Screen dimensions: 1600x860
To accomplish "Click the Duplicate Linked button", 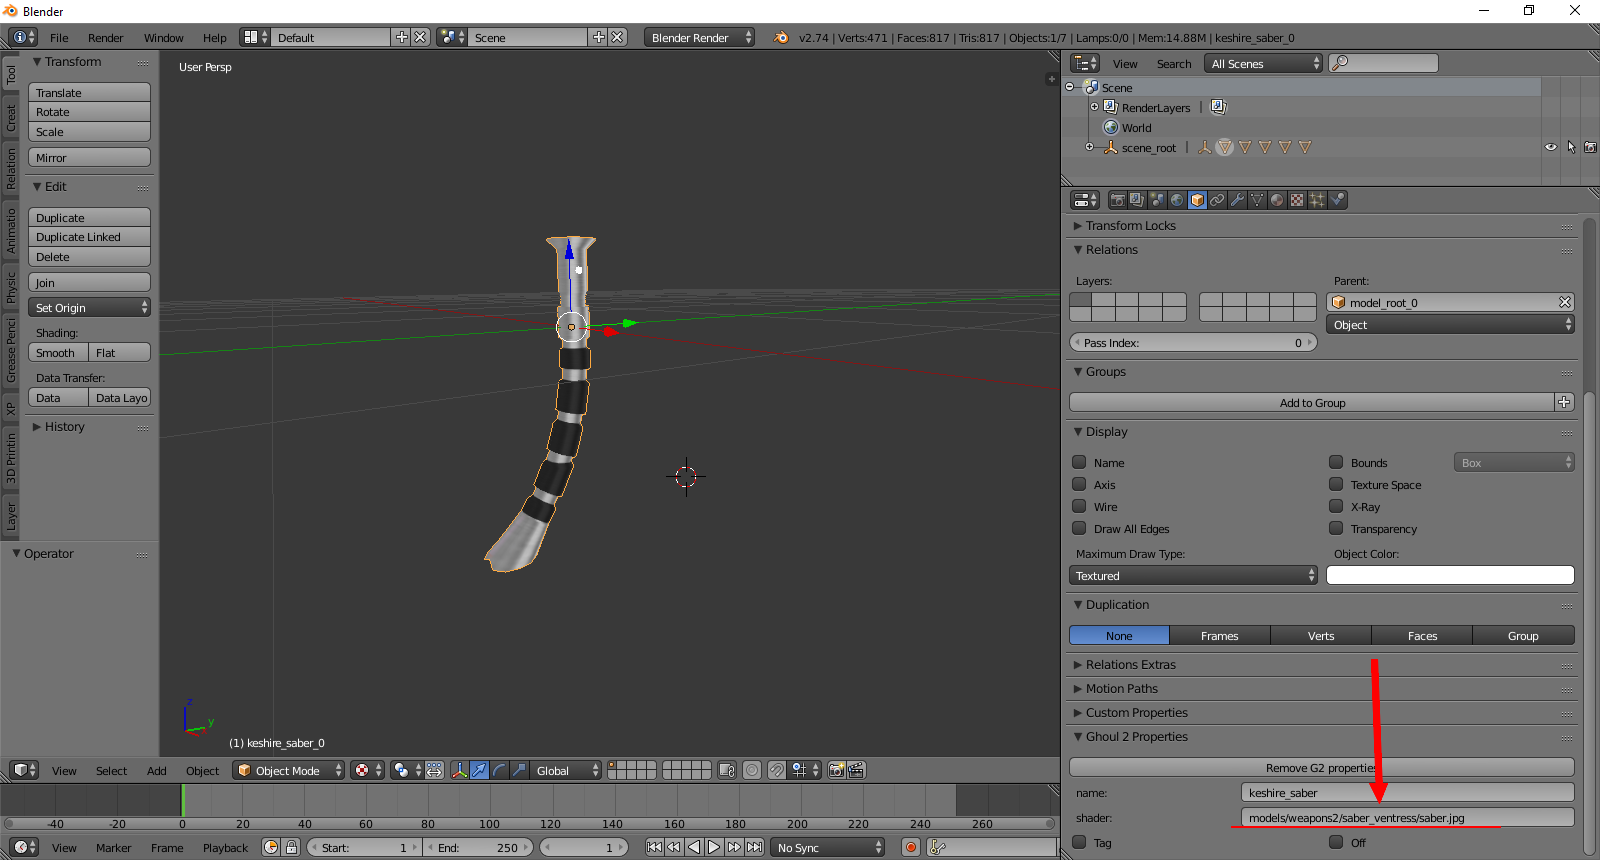I will 89,237.
